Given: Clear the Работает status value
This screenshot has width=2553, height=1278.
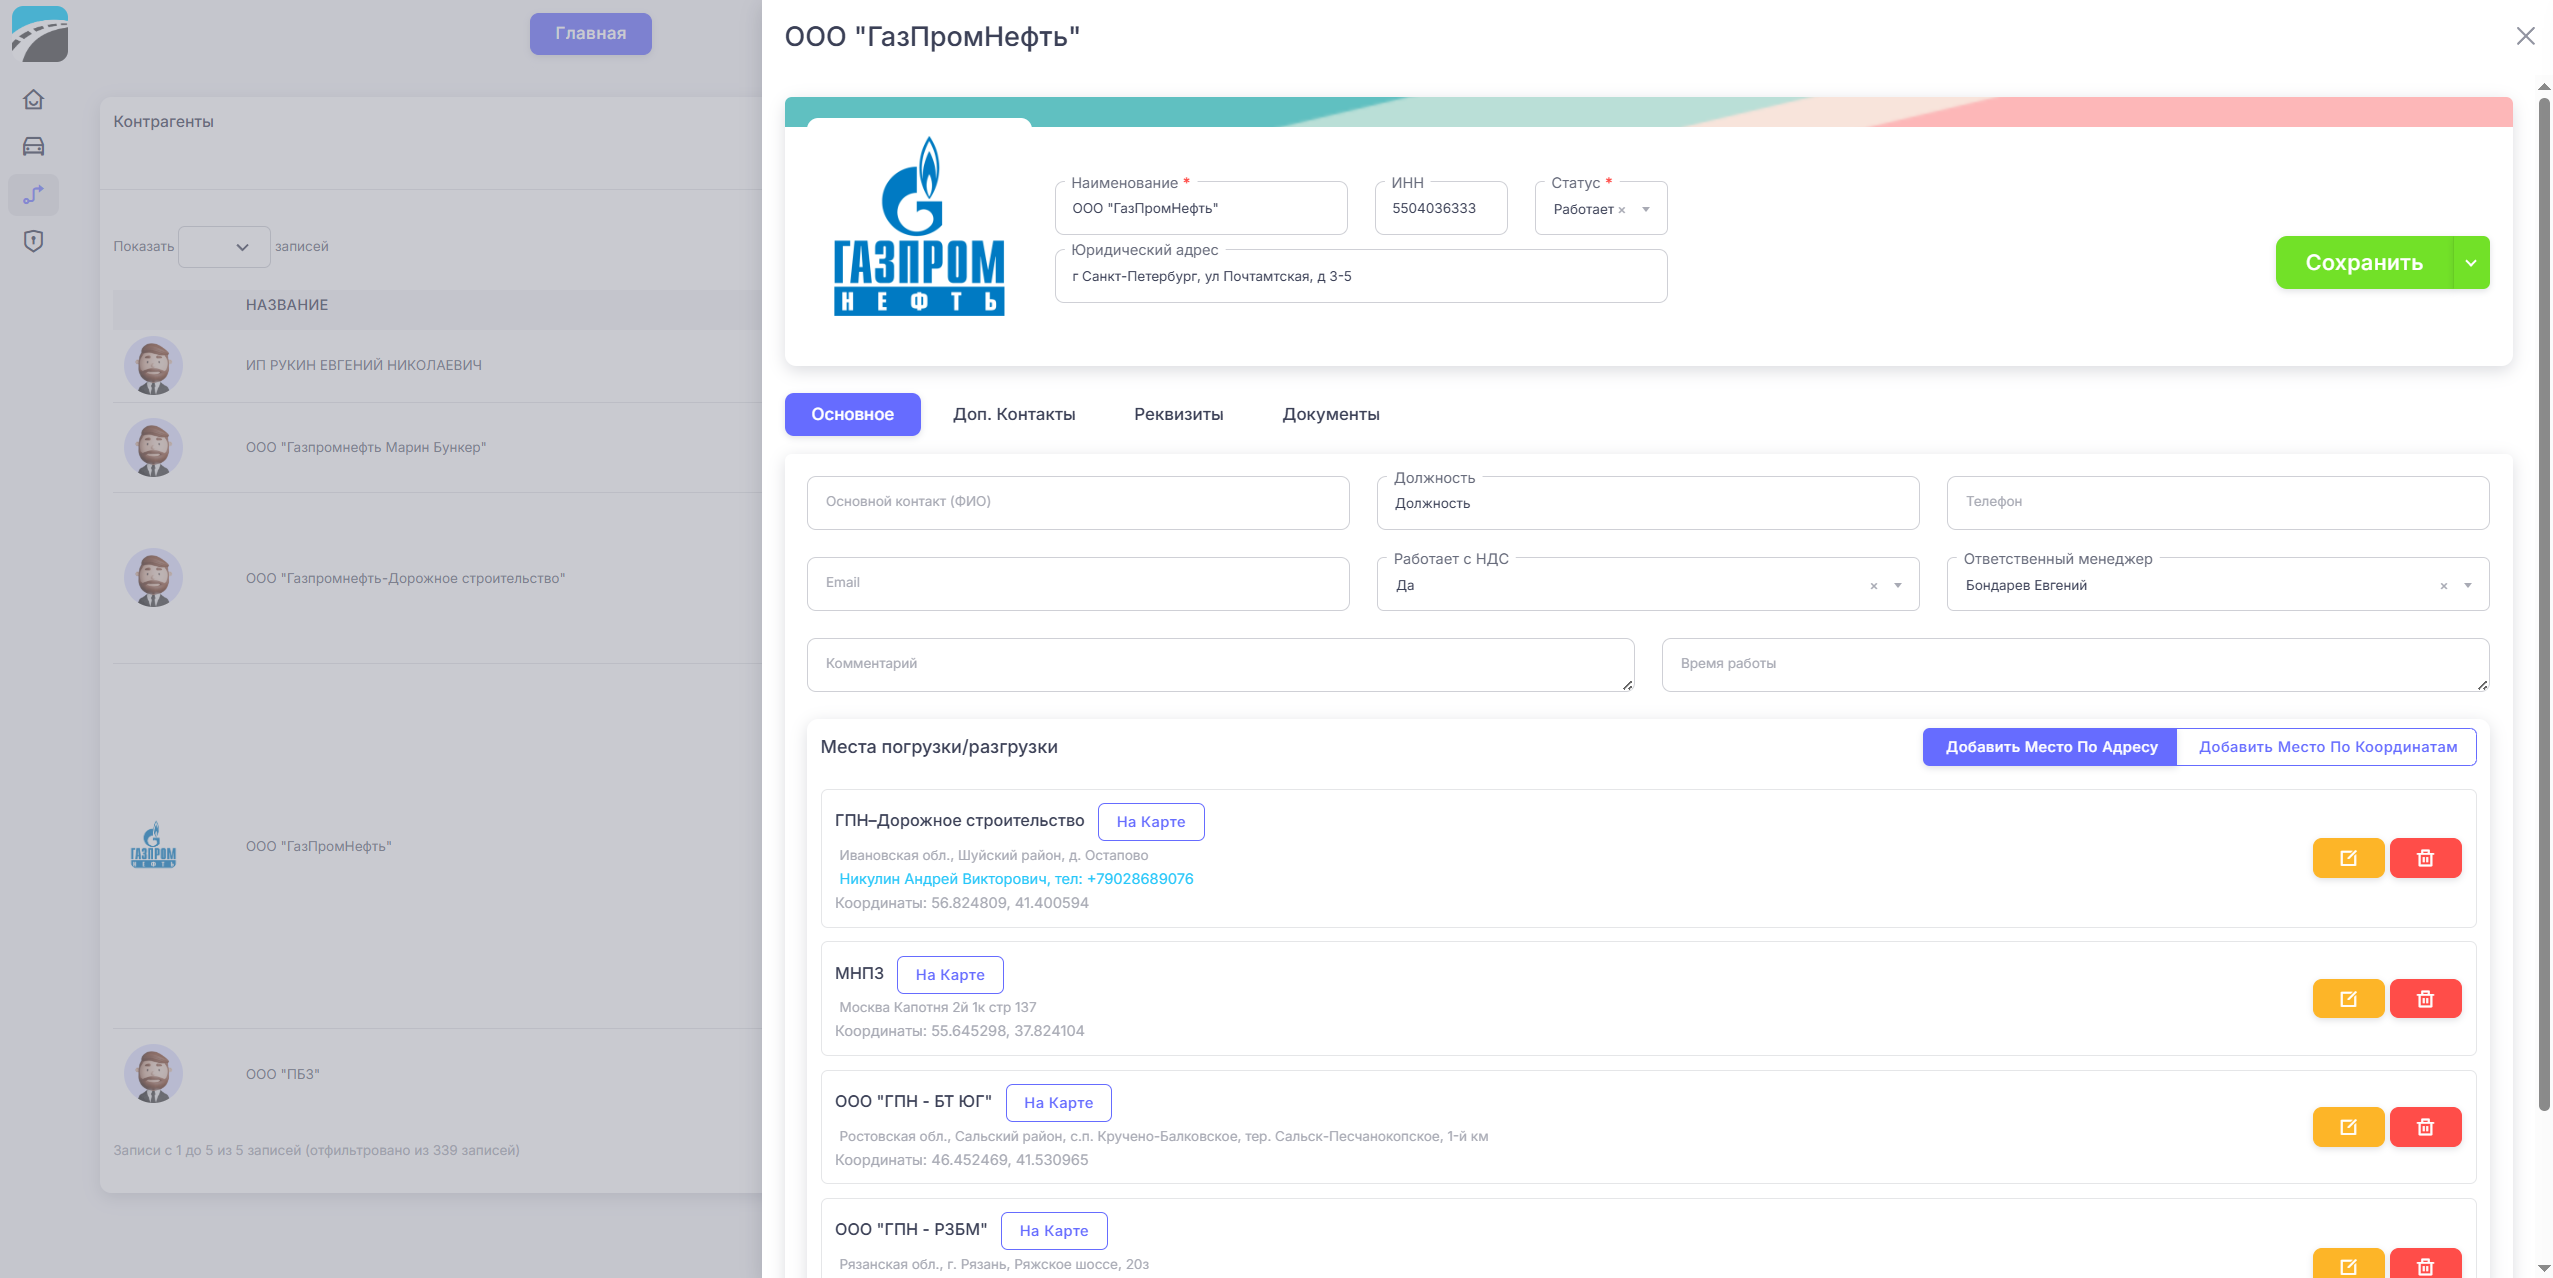Looking at the screenshot, I should [x=1622, y=210].
